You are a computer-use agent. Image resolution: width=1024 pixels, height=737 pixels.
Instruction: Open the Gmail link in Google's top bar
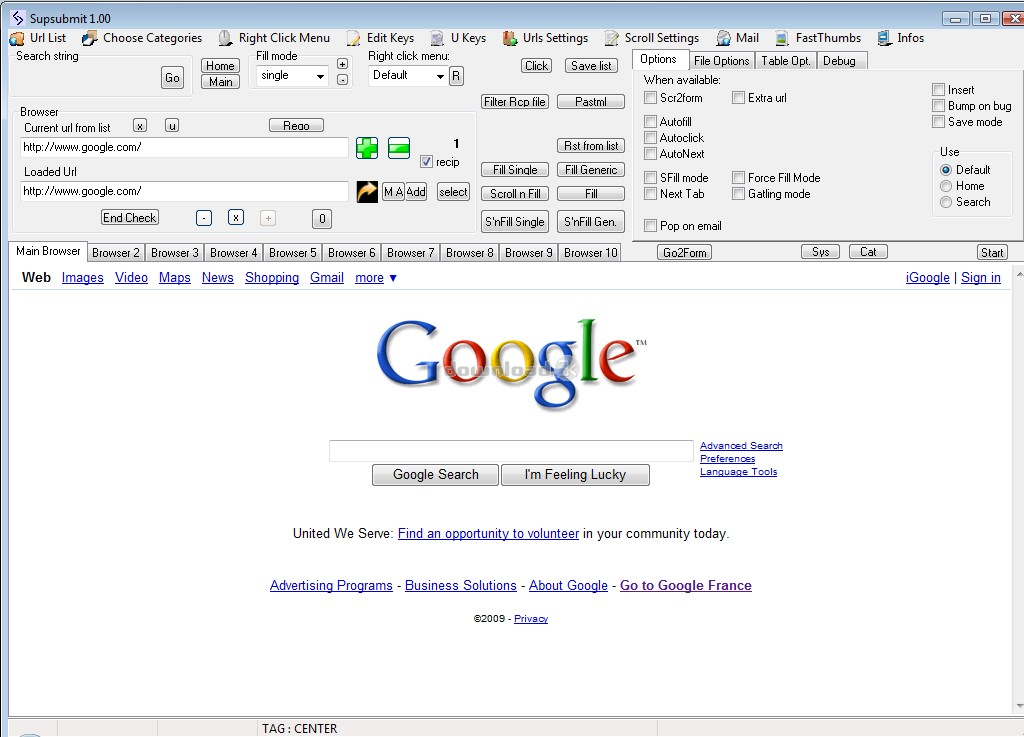click(x=327, y=277)
